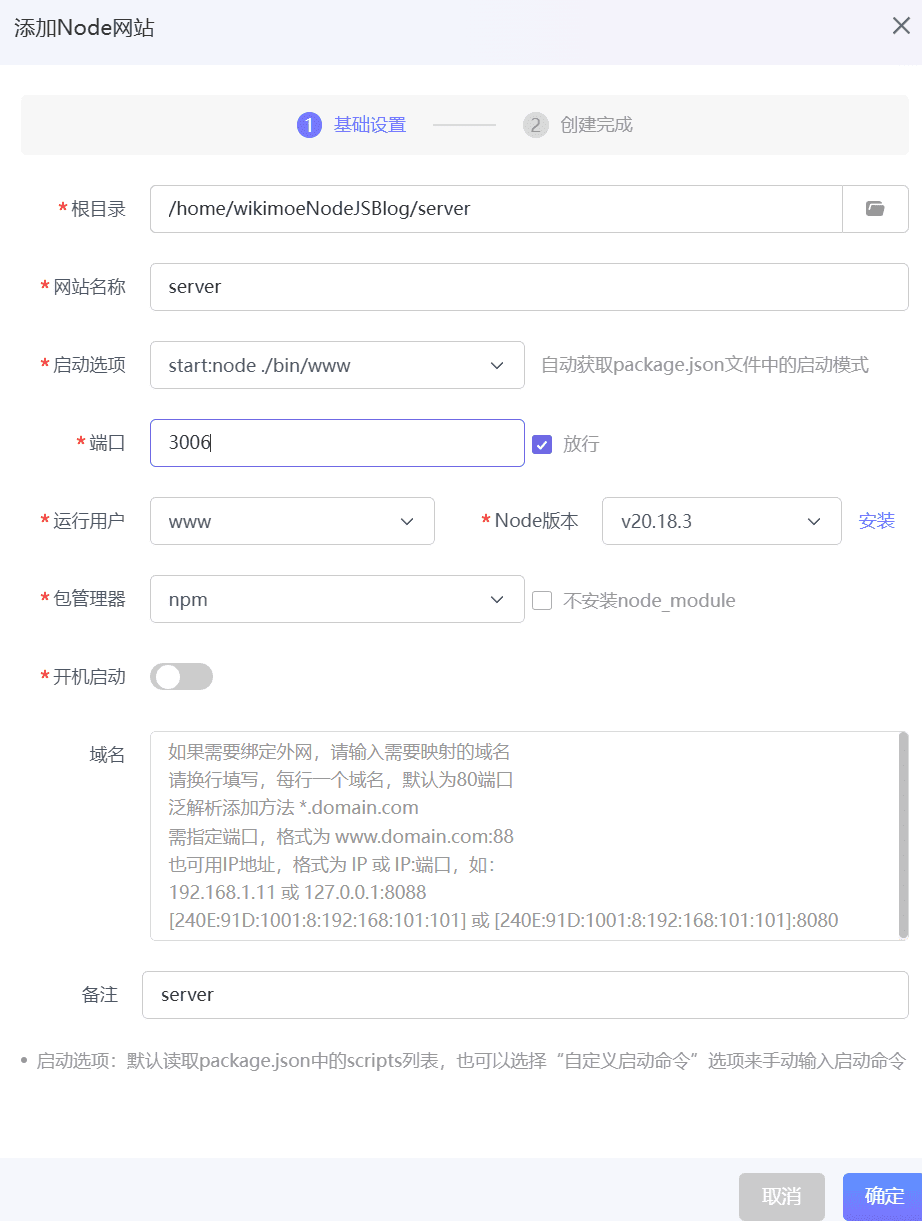Viewport: 922px width, 1221px height.
Task: Click step 1 circle for basic settings
Action: pyautogui.click(x=309, y=125)
